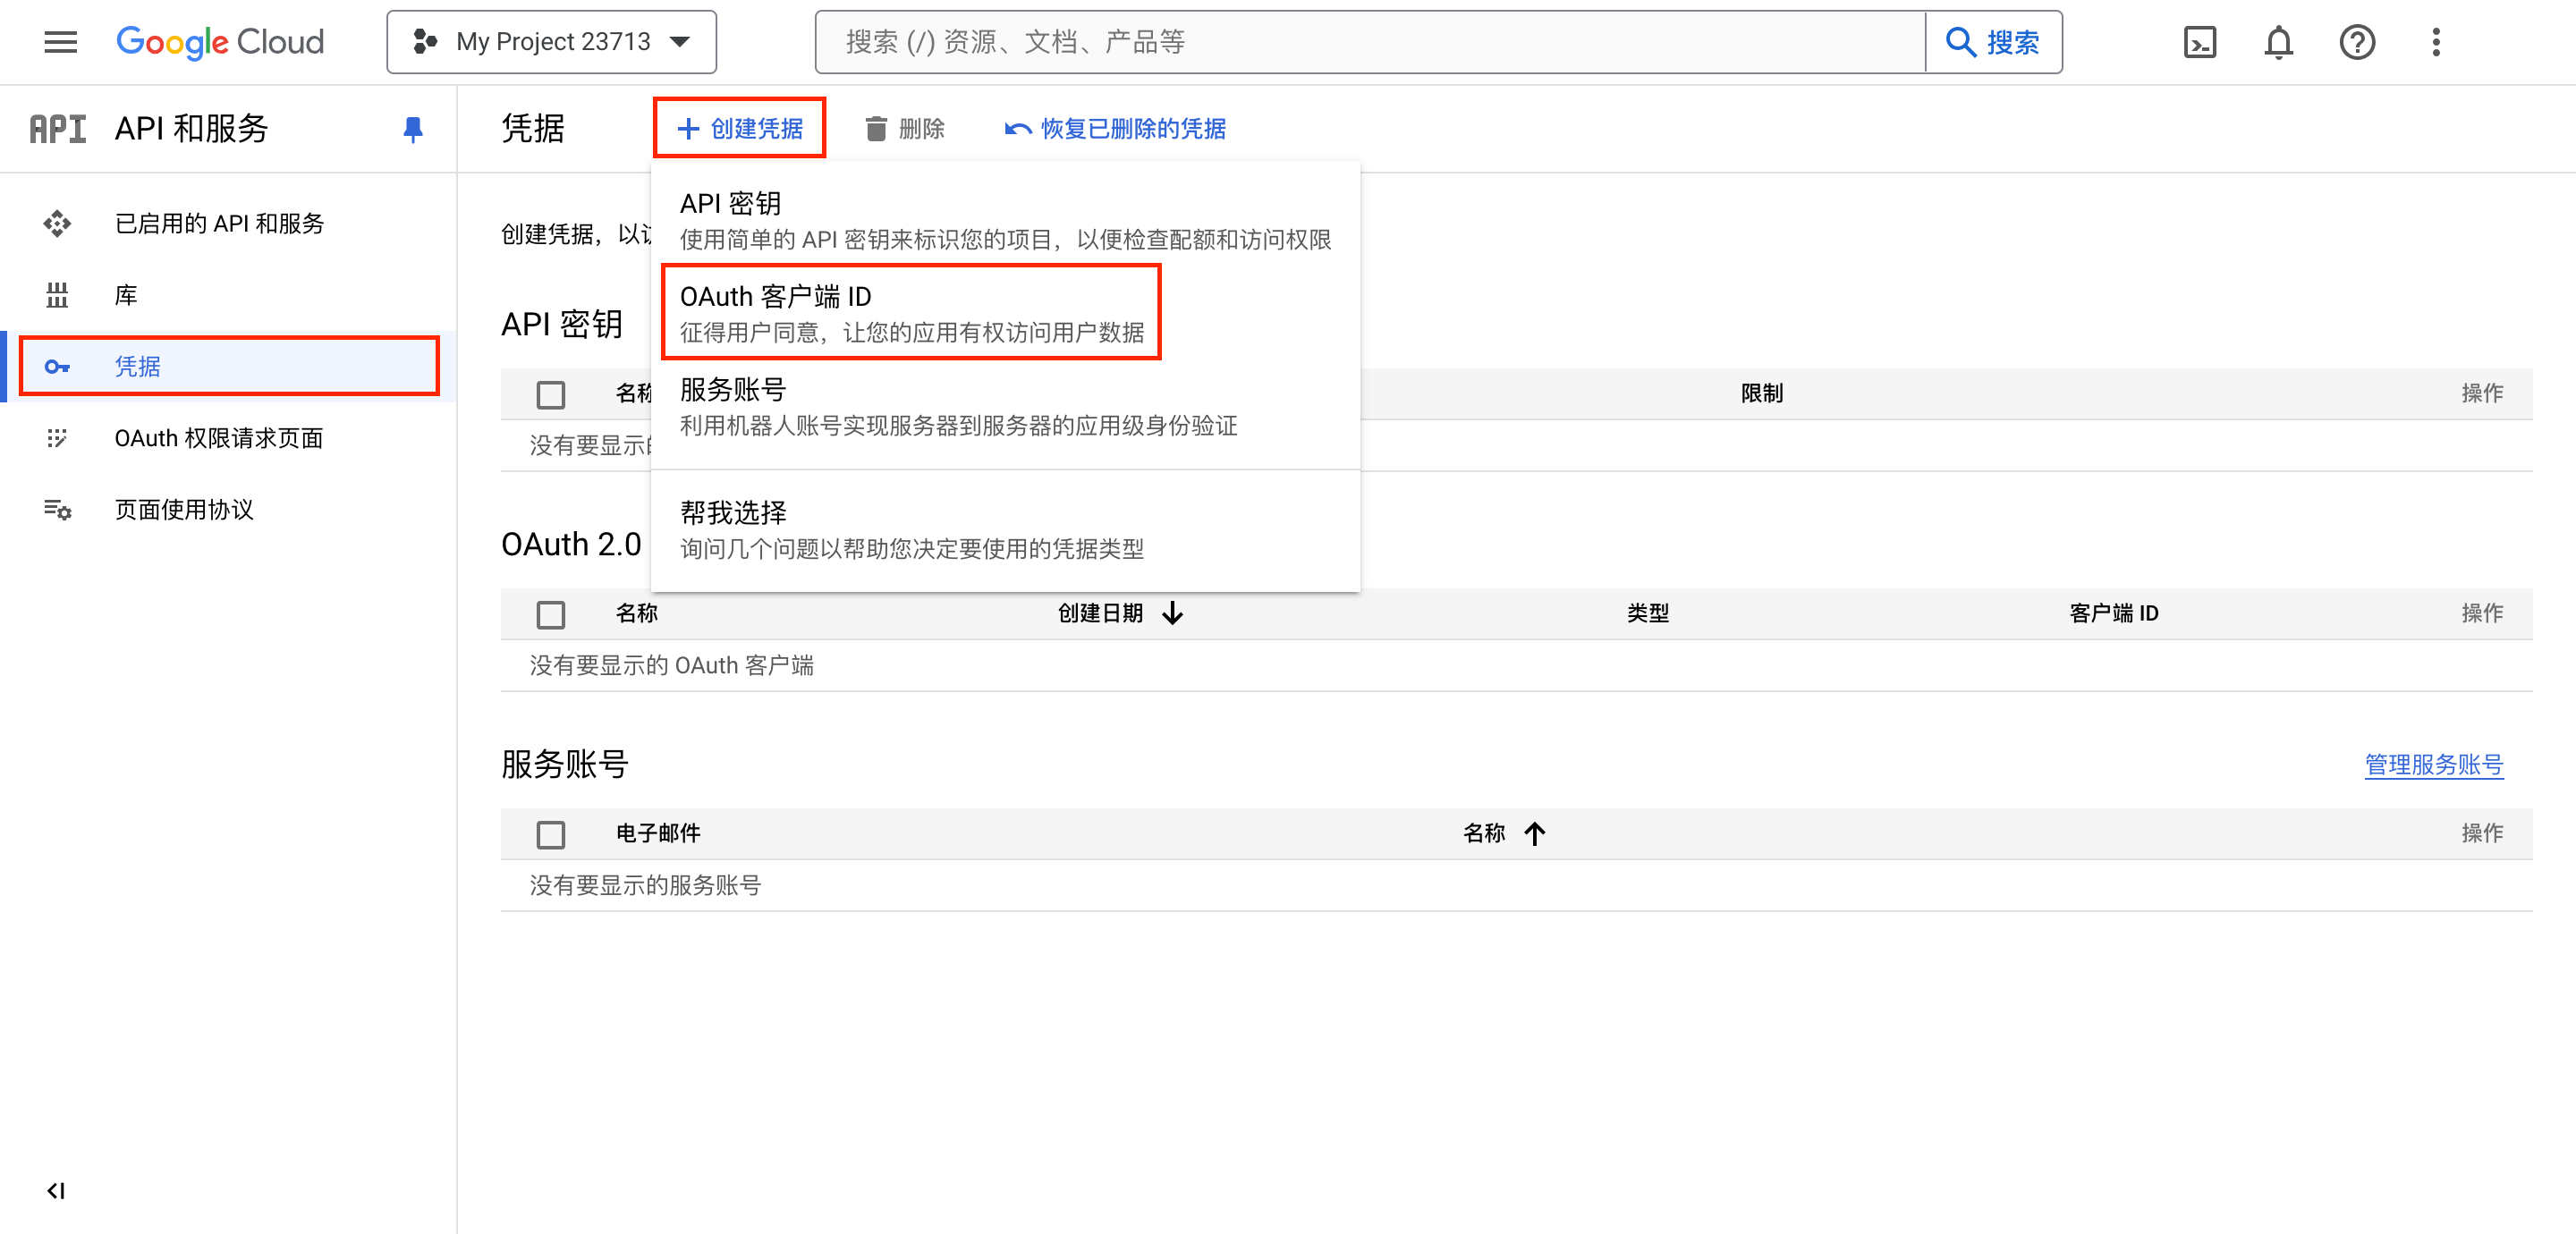Tick the API 密钥 table select-all checkbox
Viewport: 2576px width, 1234px height.
(x=551, y=394)
